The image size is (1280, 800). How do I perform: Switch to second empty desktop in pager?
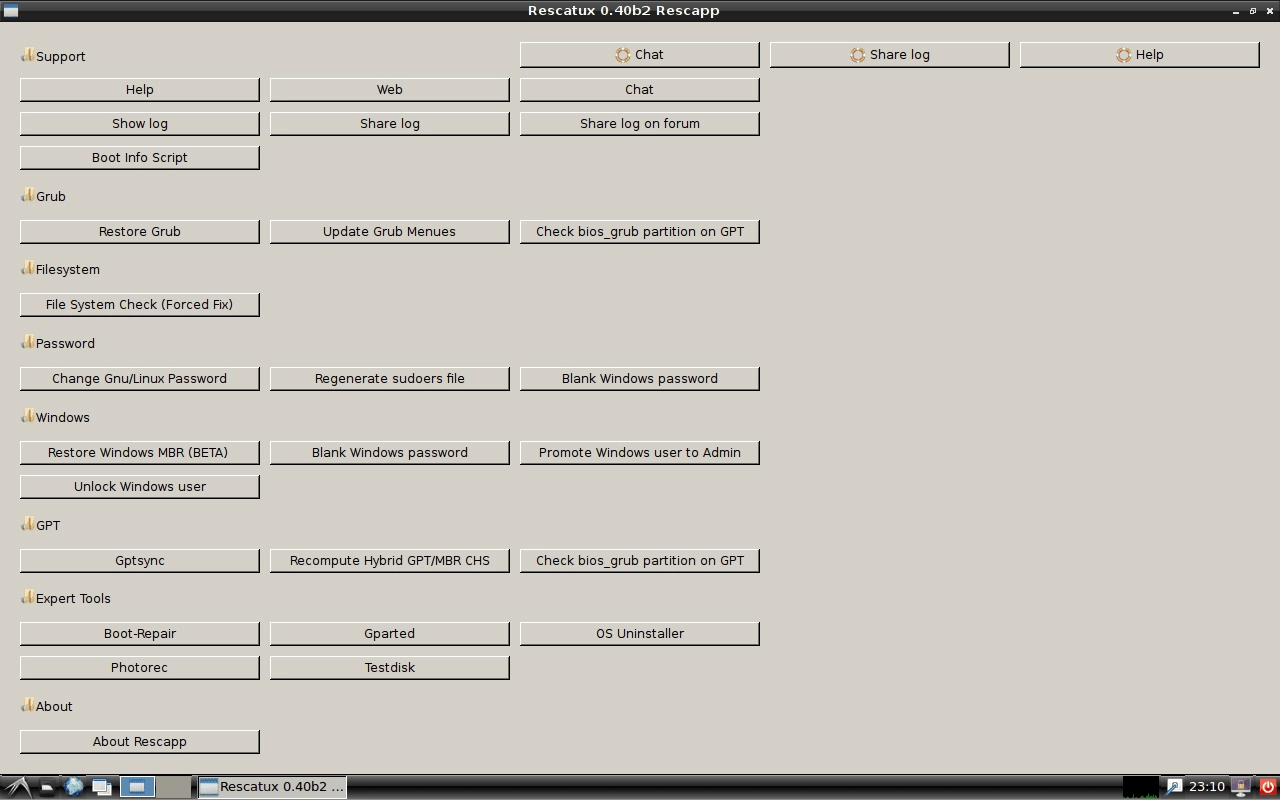[173, 787]
